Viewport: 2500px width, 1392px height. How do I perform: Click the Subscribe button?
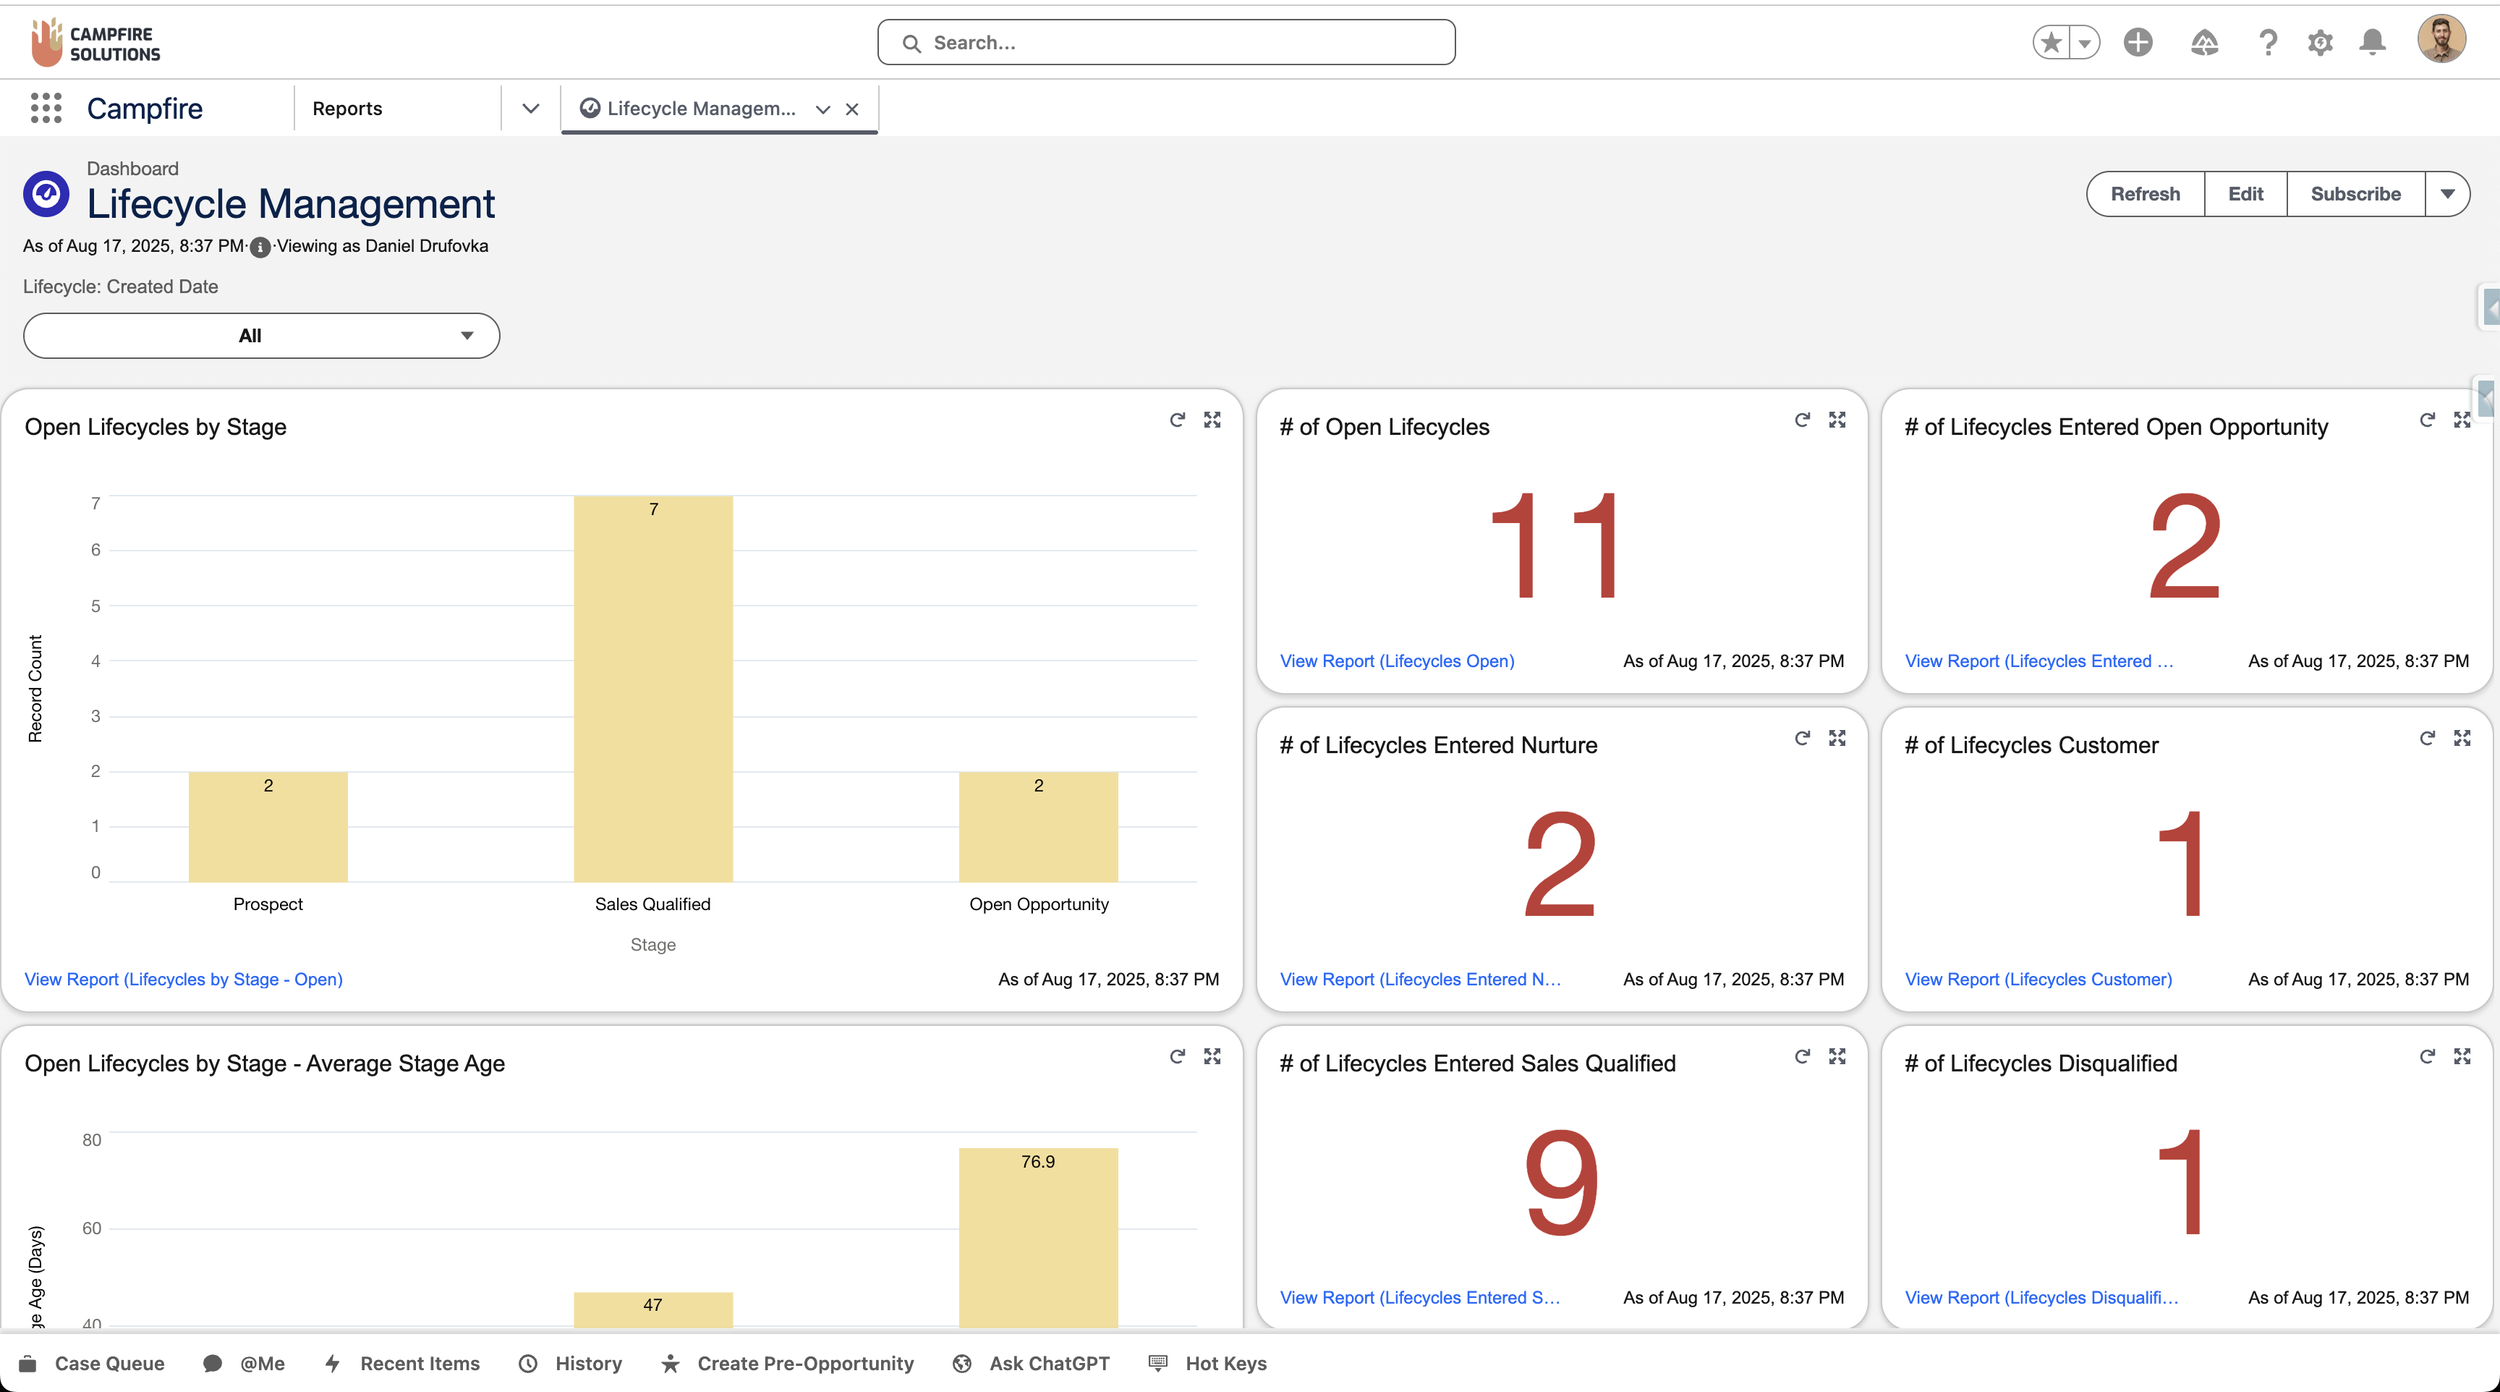click(x=2355, y=194)
